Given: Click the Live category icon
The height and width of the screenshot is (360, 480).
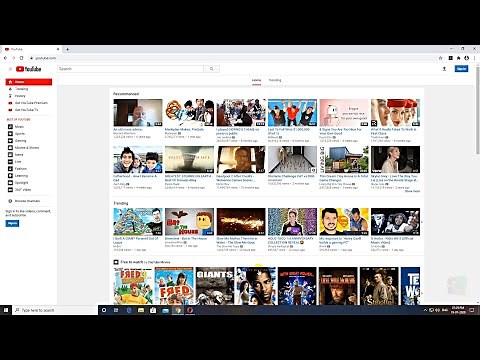Looking at the screenshot, I should point(10,162).
